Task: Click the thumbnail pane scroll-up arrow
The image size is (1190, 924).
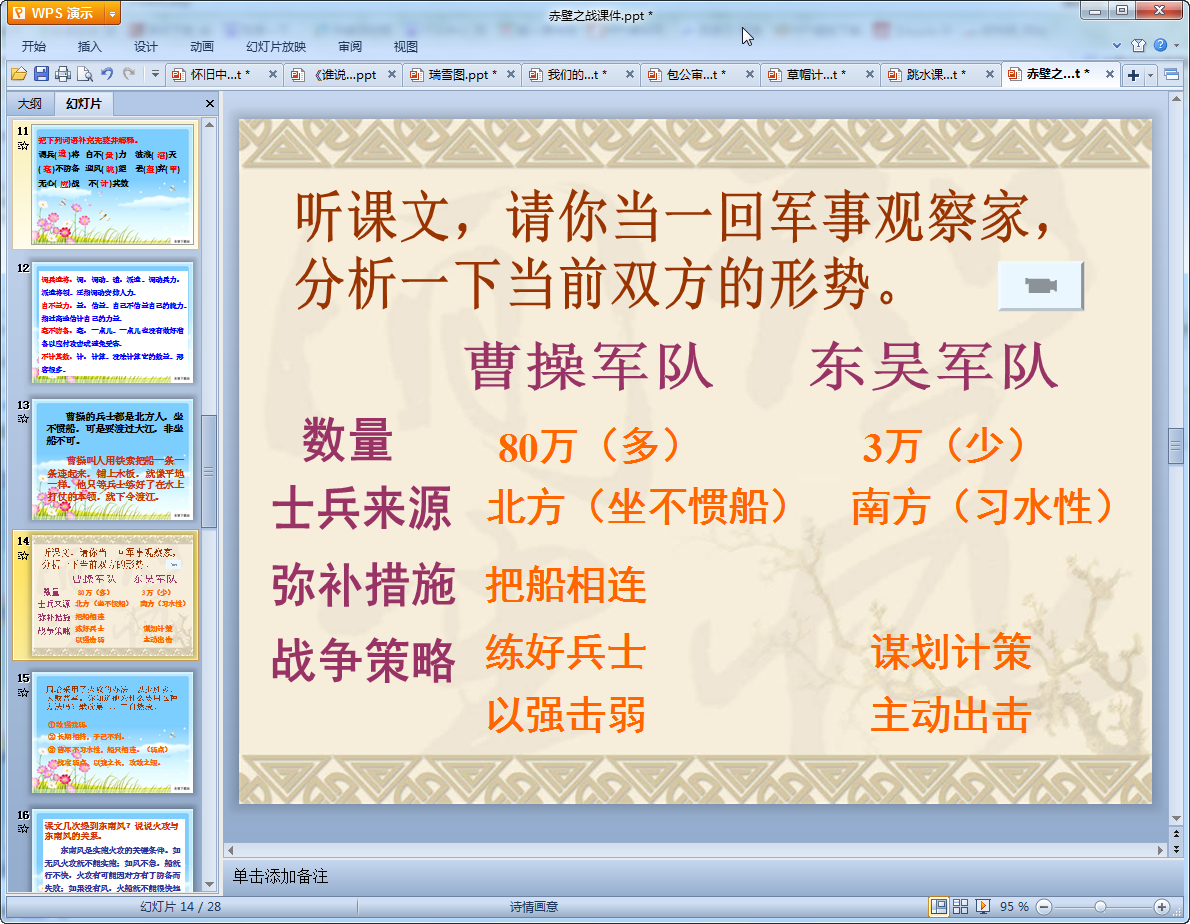Action: 209,124
